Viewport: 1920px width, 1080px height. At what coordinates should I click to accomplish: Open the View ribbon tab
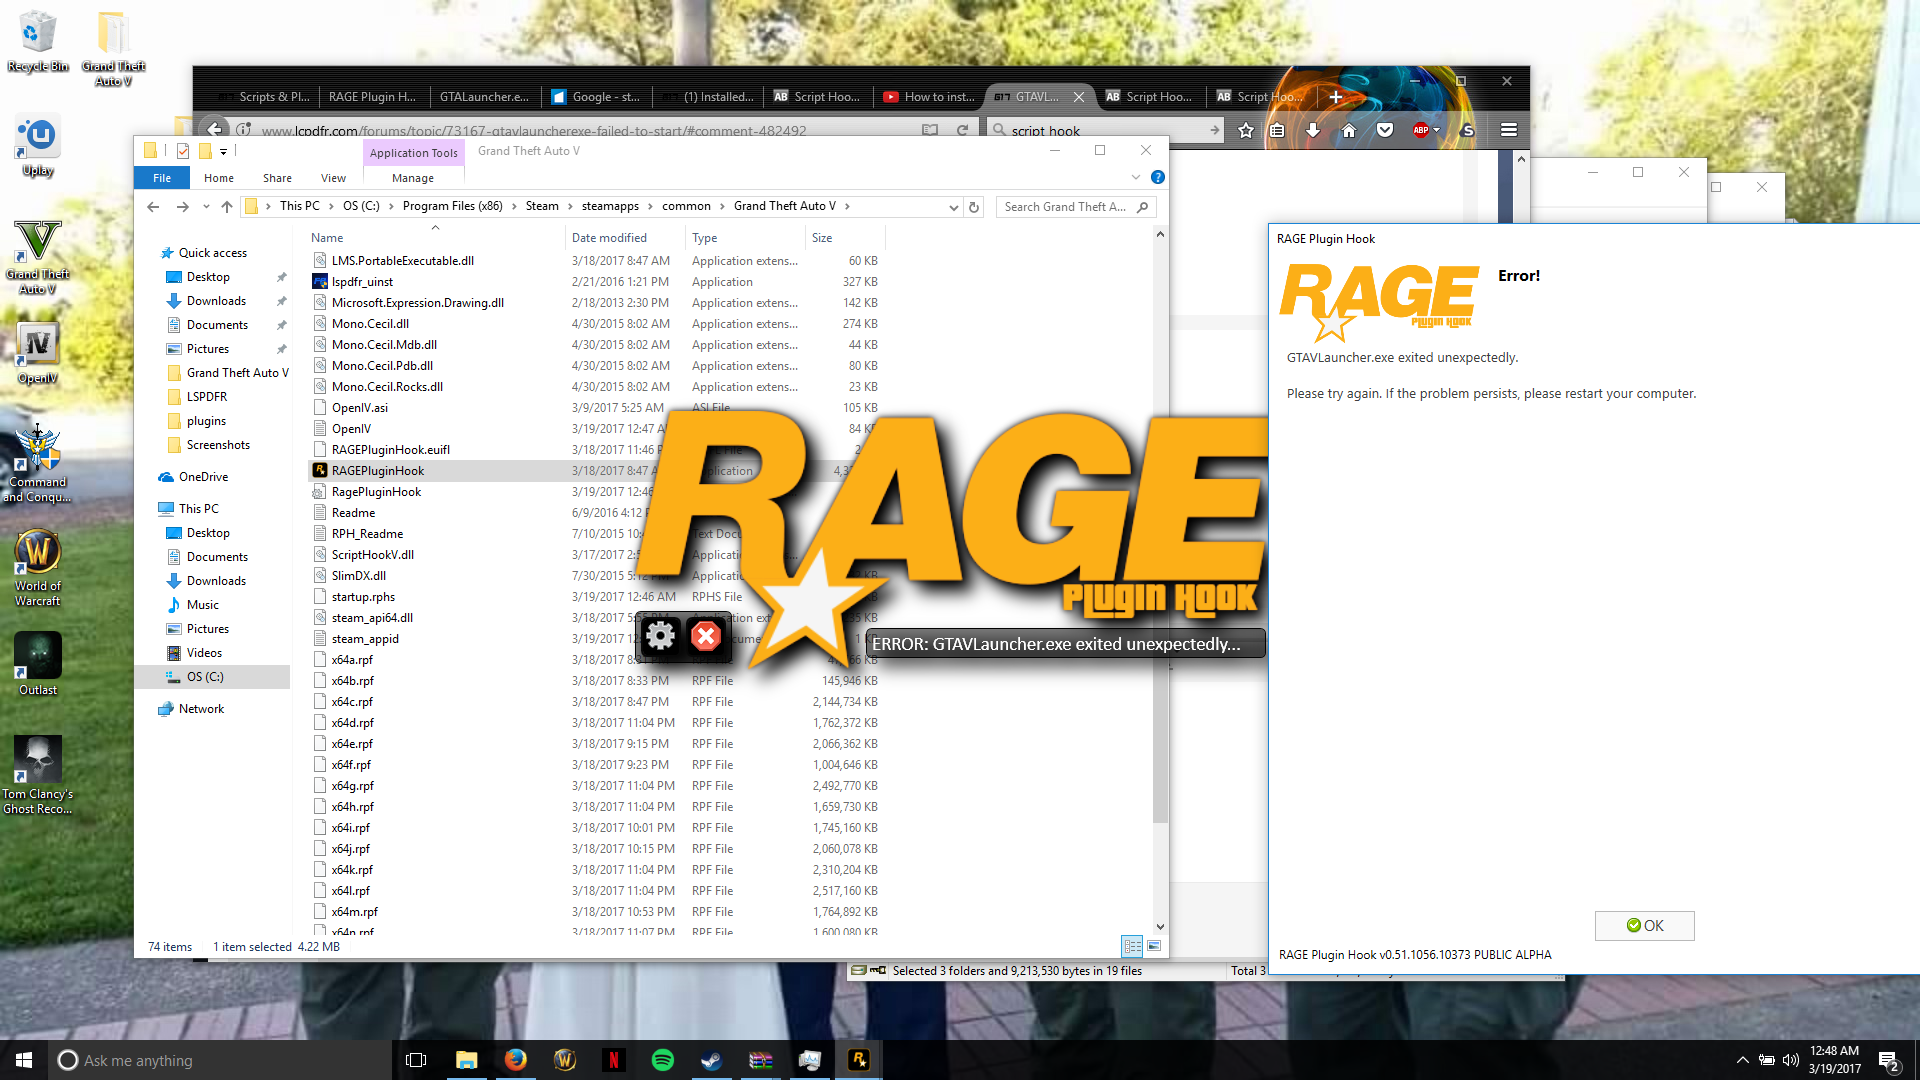point(333,178)
